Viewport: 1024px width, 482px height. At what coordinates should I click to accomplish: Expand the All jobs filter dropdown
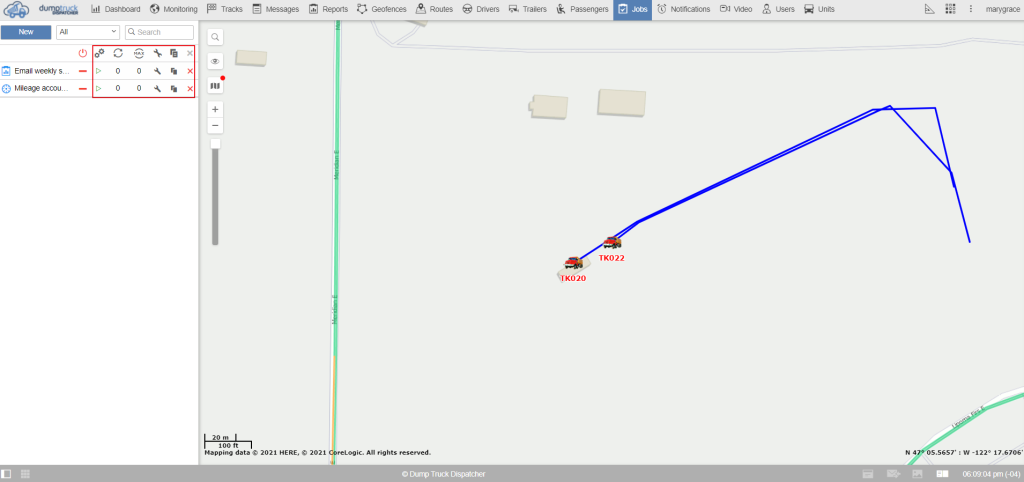point(88,32)
